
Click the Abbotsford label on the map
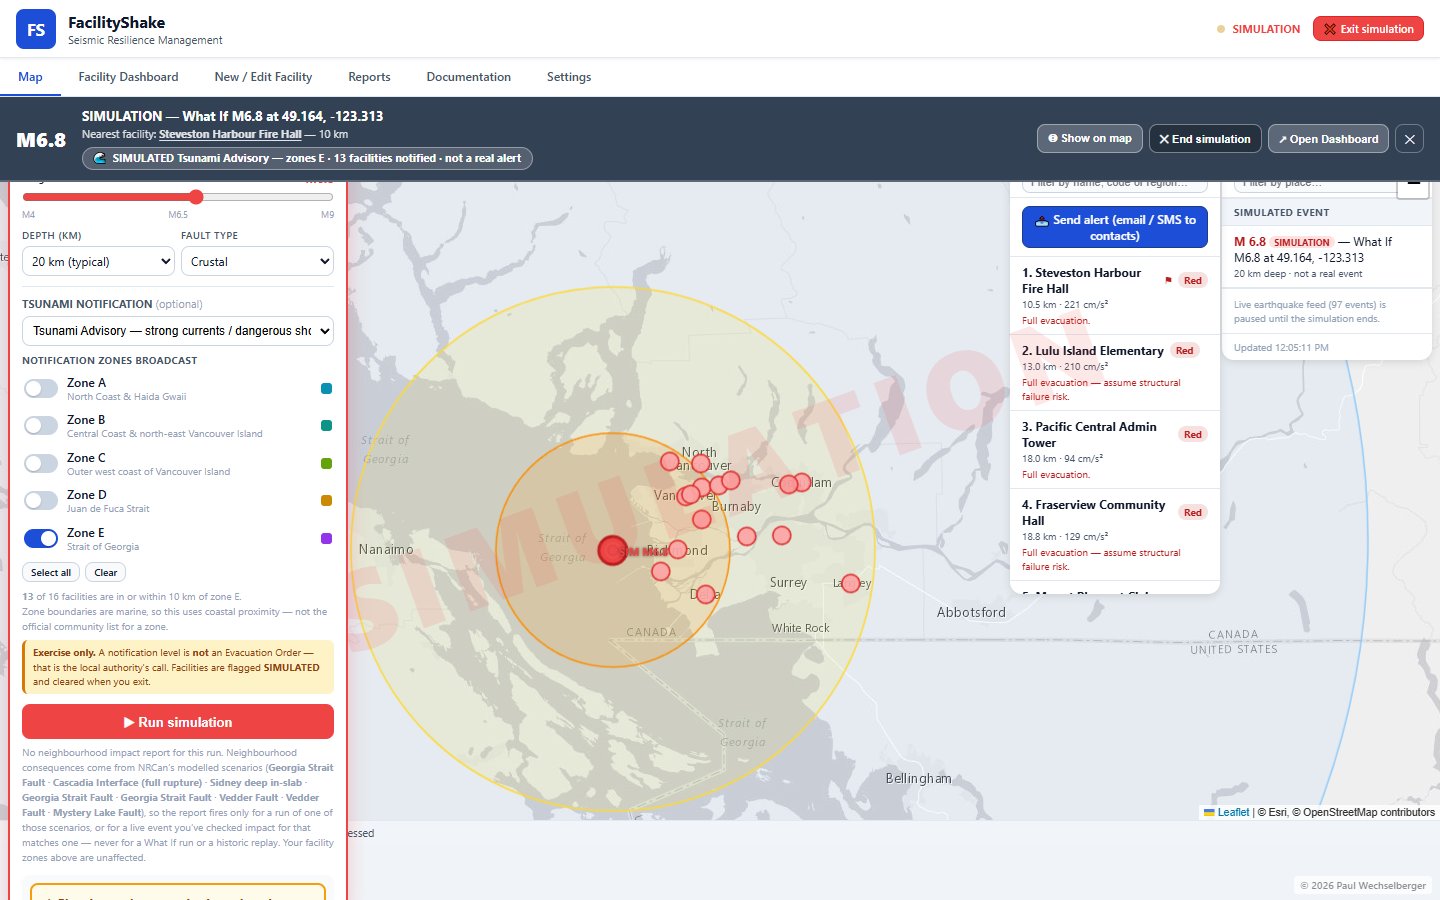tap(971, 612)
